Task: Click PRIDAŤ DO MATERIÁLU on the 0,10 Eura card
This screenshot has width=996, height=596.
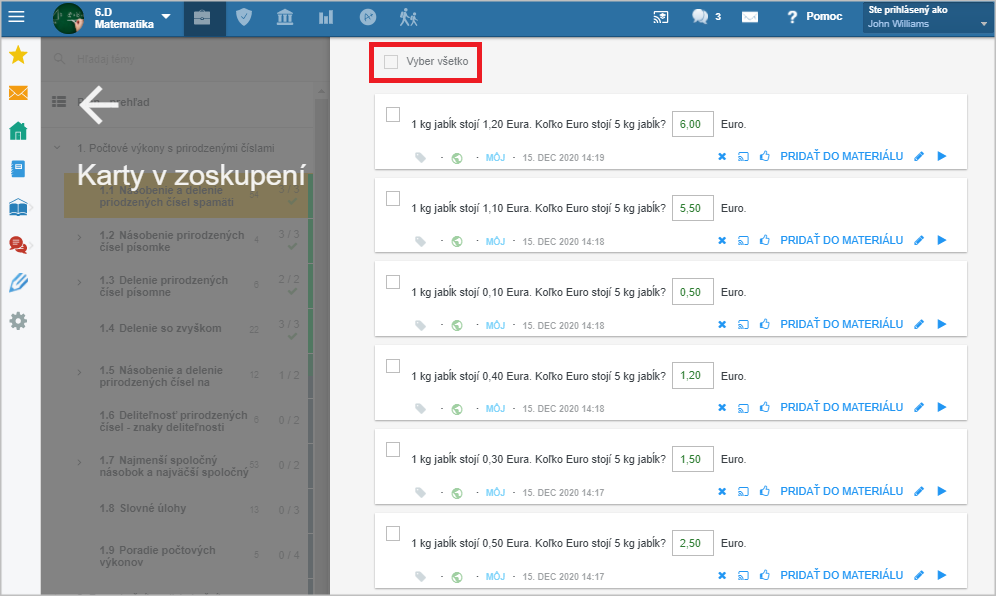Action: (x=841, y=324)
